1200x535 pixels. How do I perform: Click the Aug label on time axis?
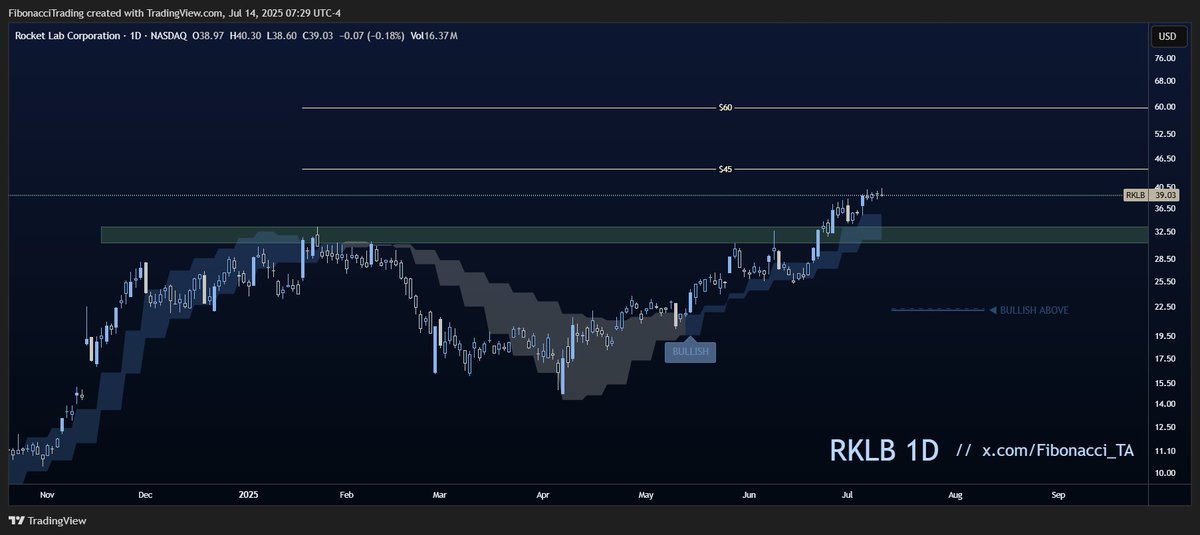point(955,495)
